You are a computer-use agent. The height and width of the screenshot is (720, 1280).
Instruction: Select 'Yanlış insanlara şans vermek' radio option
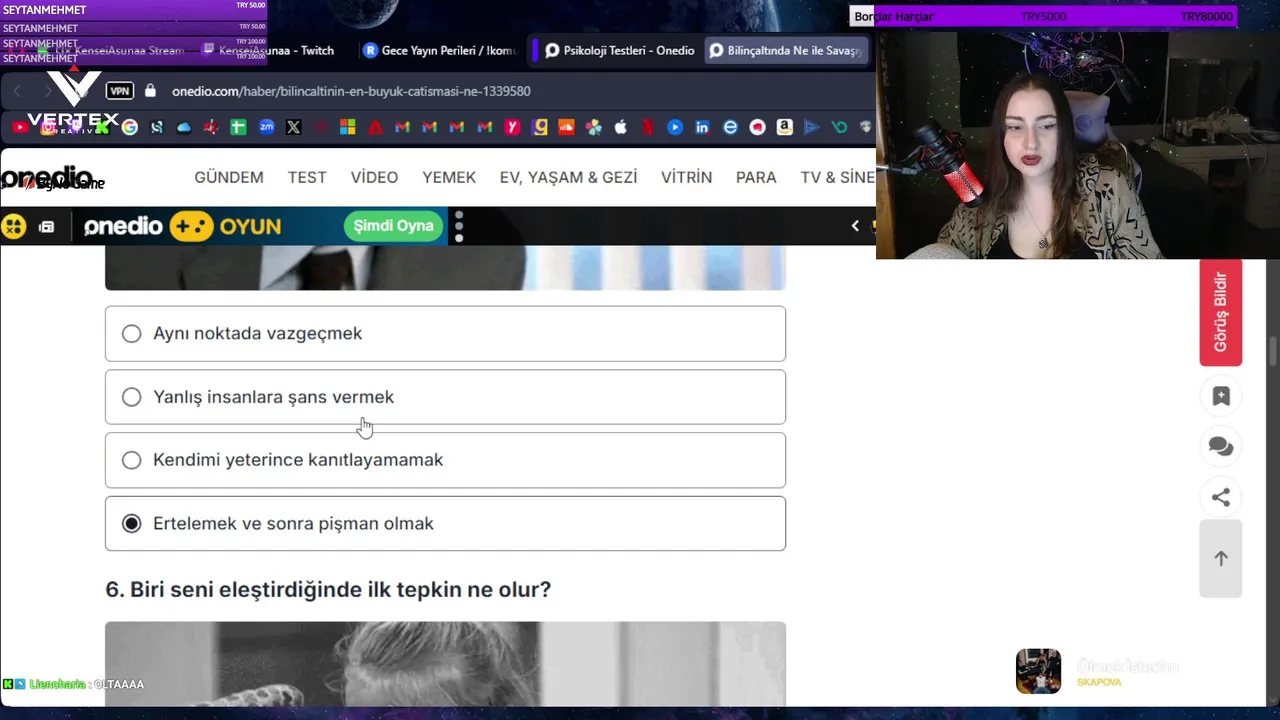(x=131, y=397)
